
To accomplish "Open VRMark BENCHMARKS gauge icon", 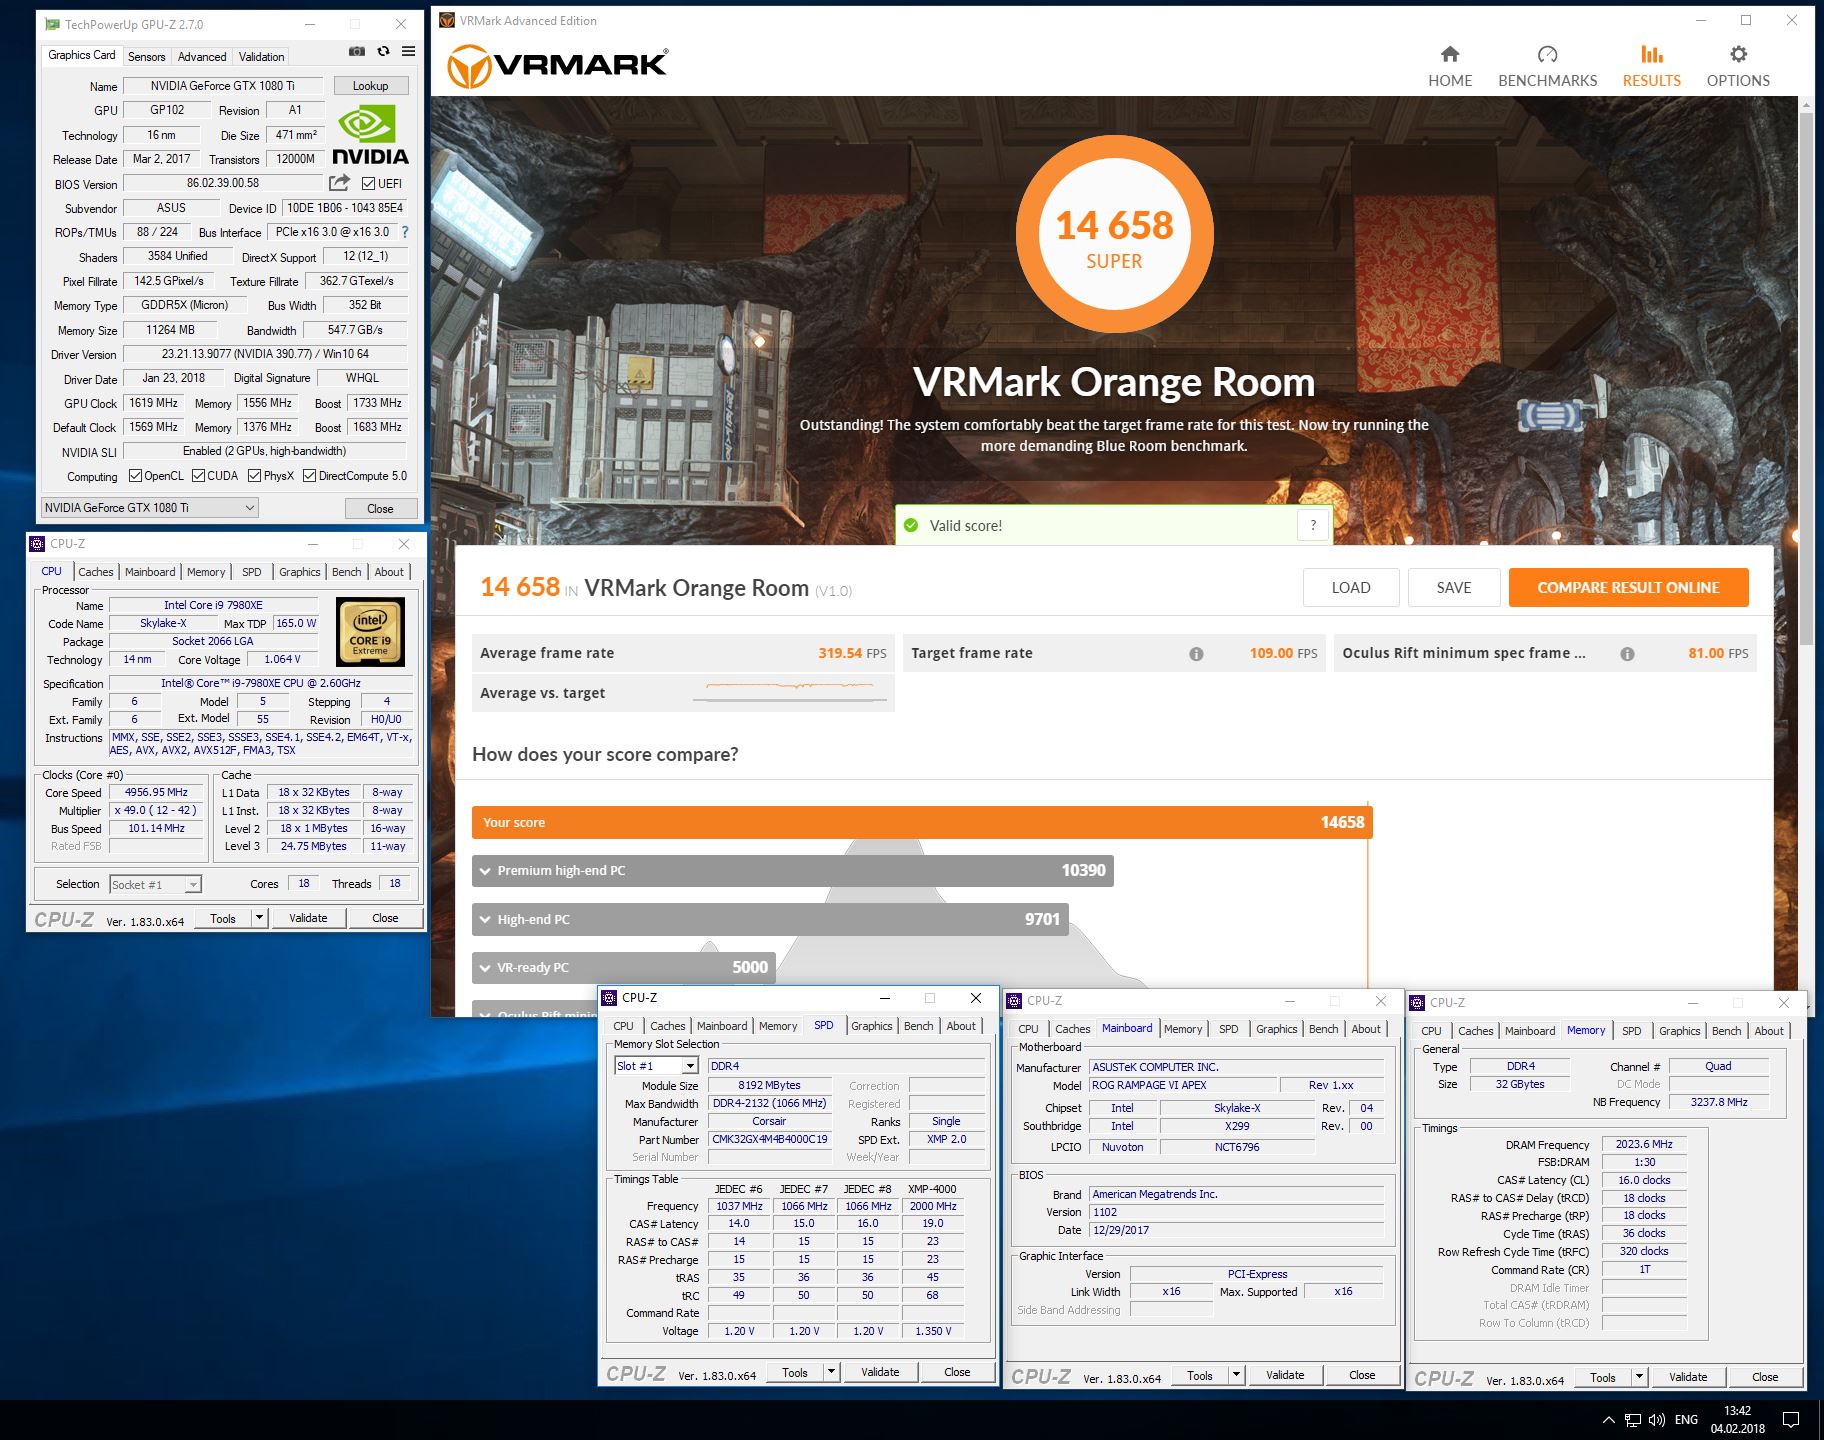I will click(1547, 54).
